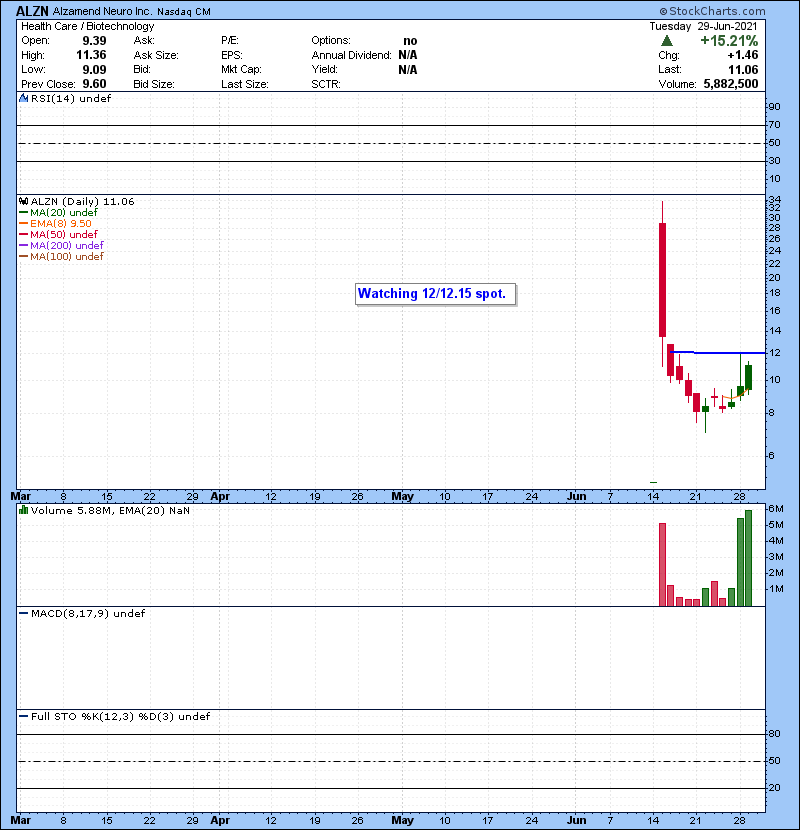Click the MACD(8,17,9) undef label
The image size is (800, 830).
point(88,614)
